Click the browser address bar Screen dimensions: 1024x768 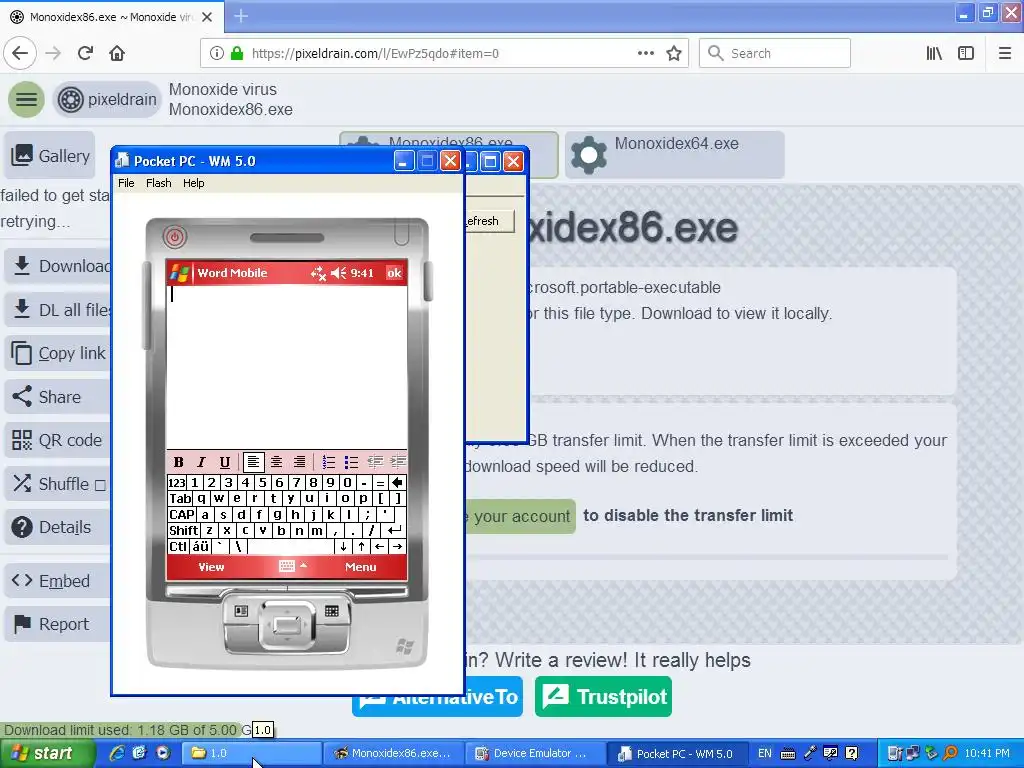[x=444, y=53]
